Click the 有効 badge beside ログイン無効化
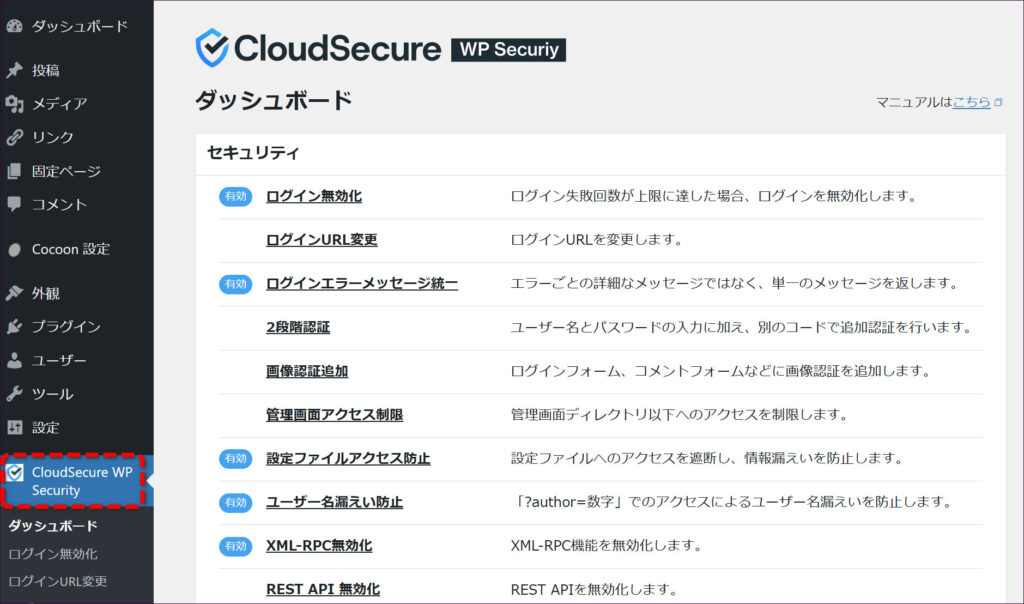Viewport: 1024px width, 604px height. (x=235, y=197)
